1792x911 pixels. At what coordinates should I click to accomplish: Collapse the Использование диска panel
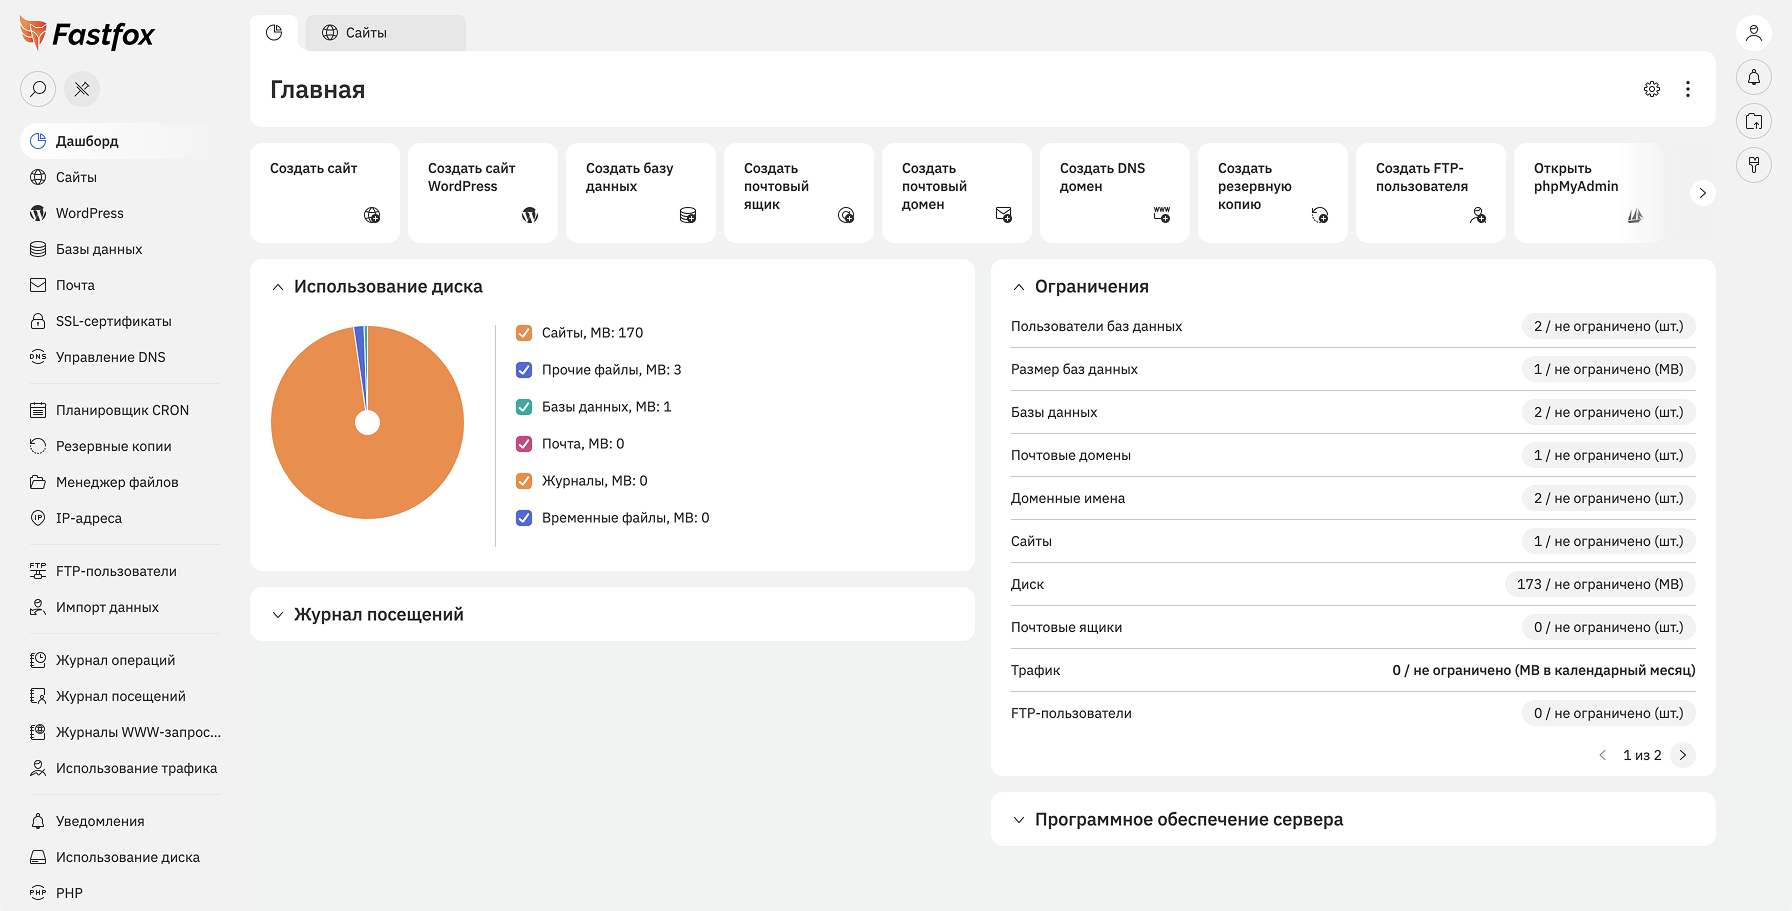tap(278, 287)
